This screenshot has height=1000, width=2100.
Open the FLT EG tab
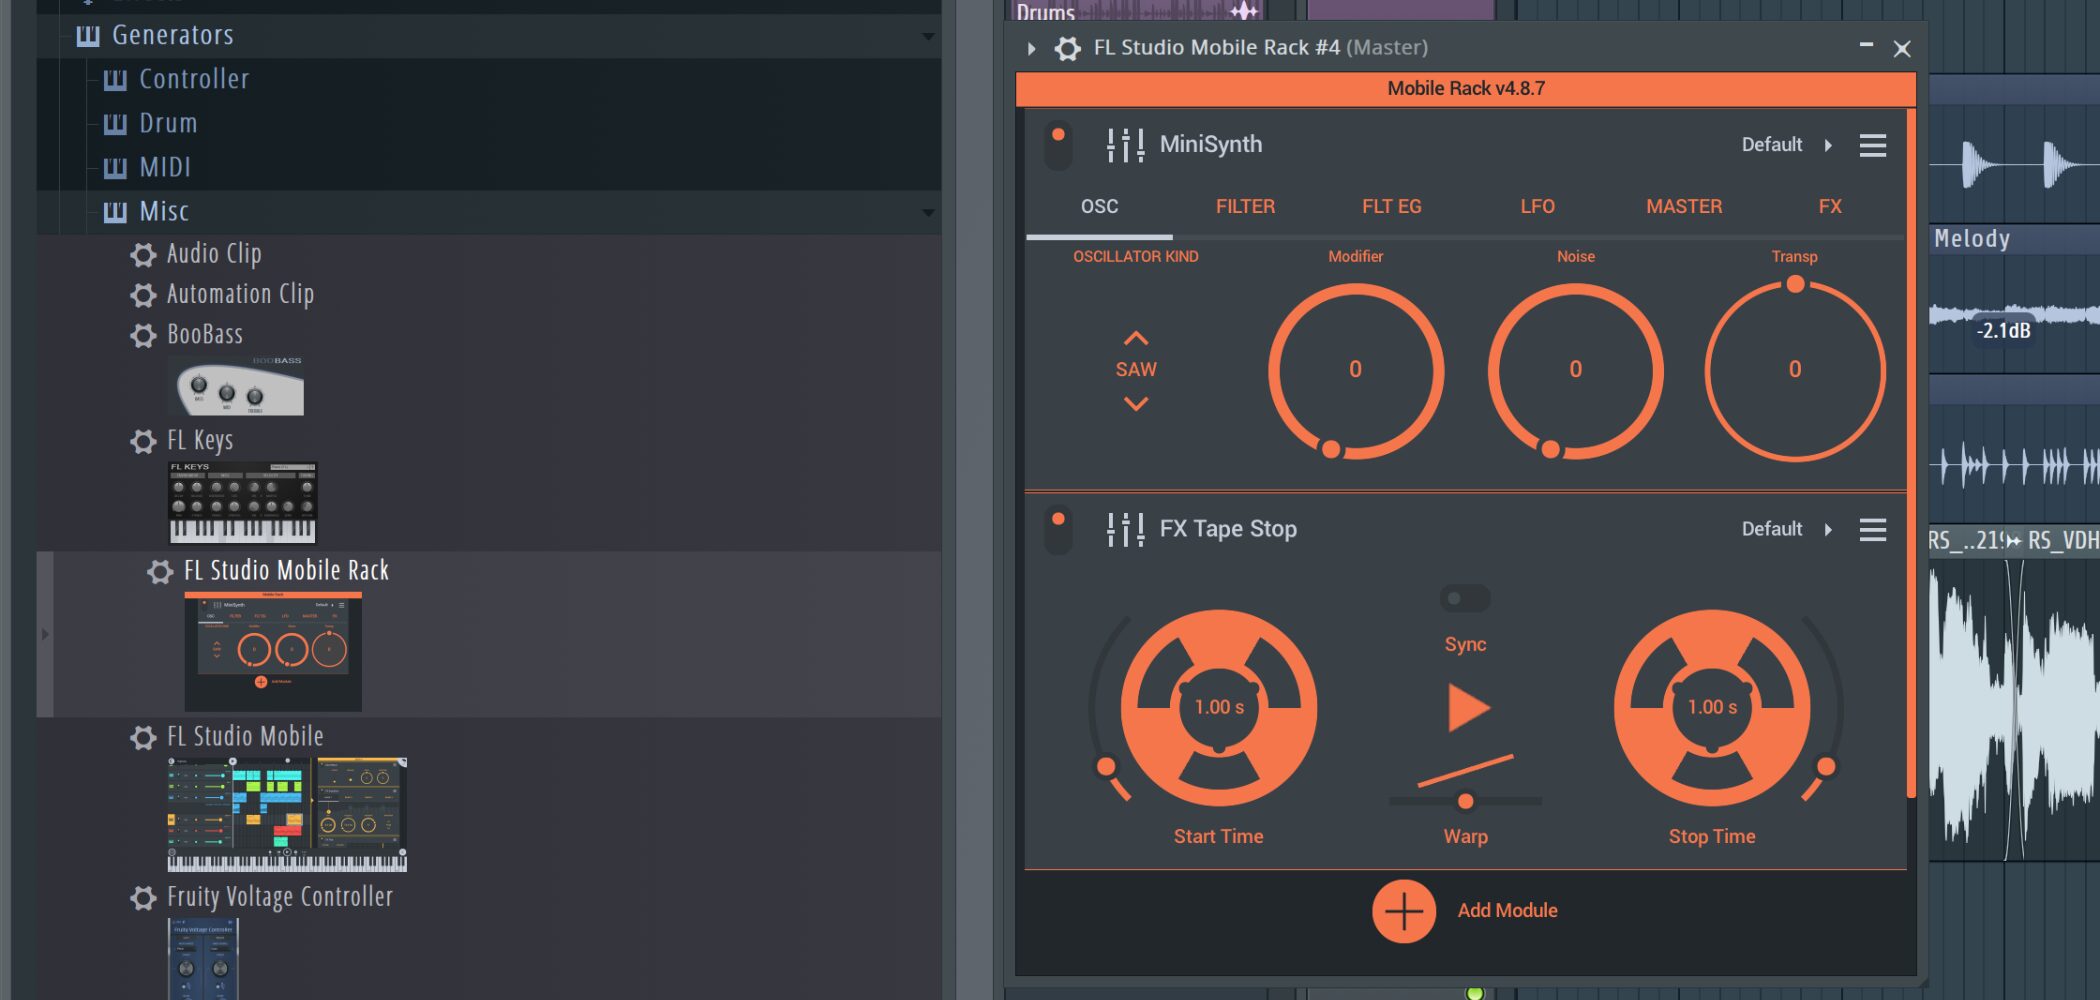coord(1391,206)
